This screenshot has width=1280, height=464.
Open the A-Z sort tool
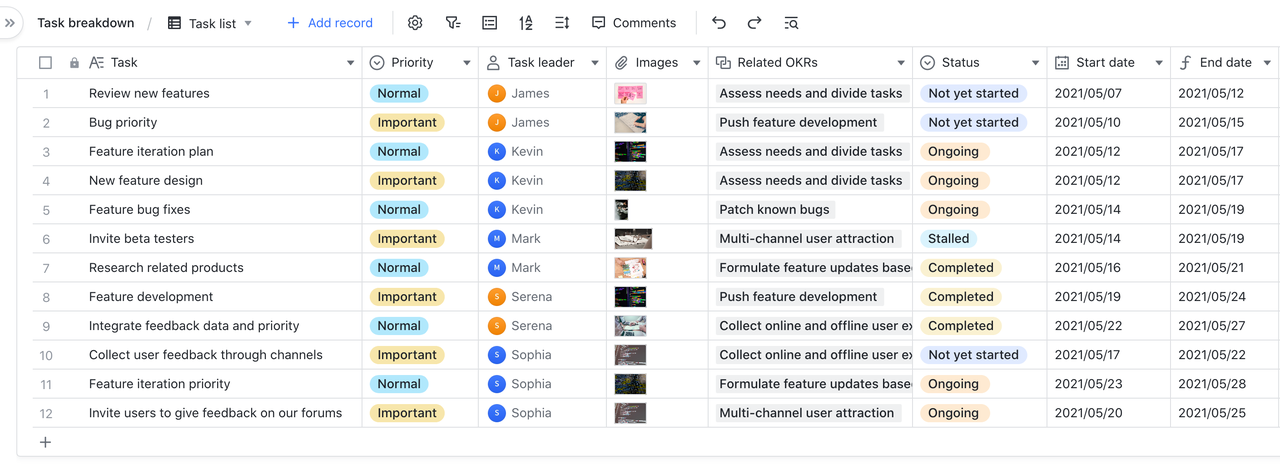(526, 23)
